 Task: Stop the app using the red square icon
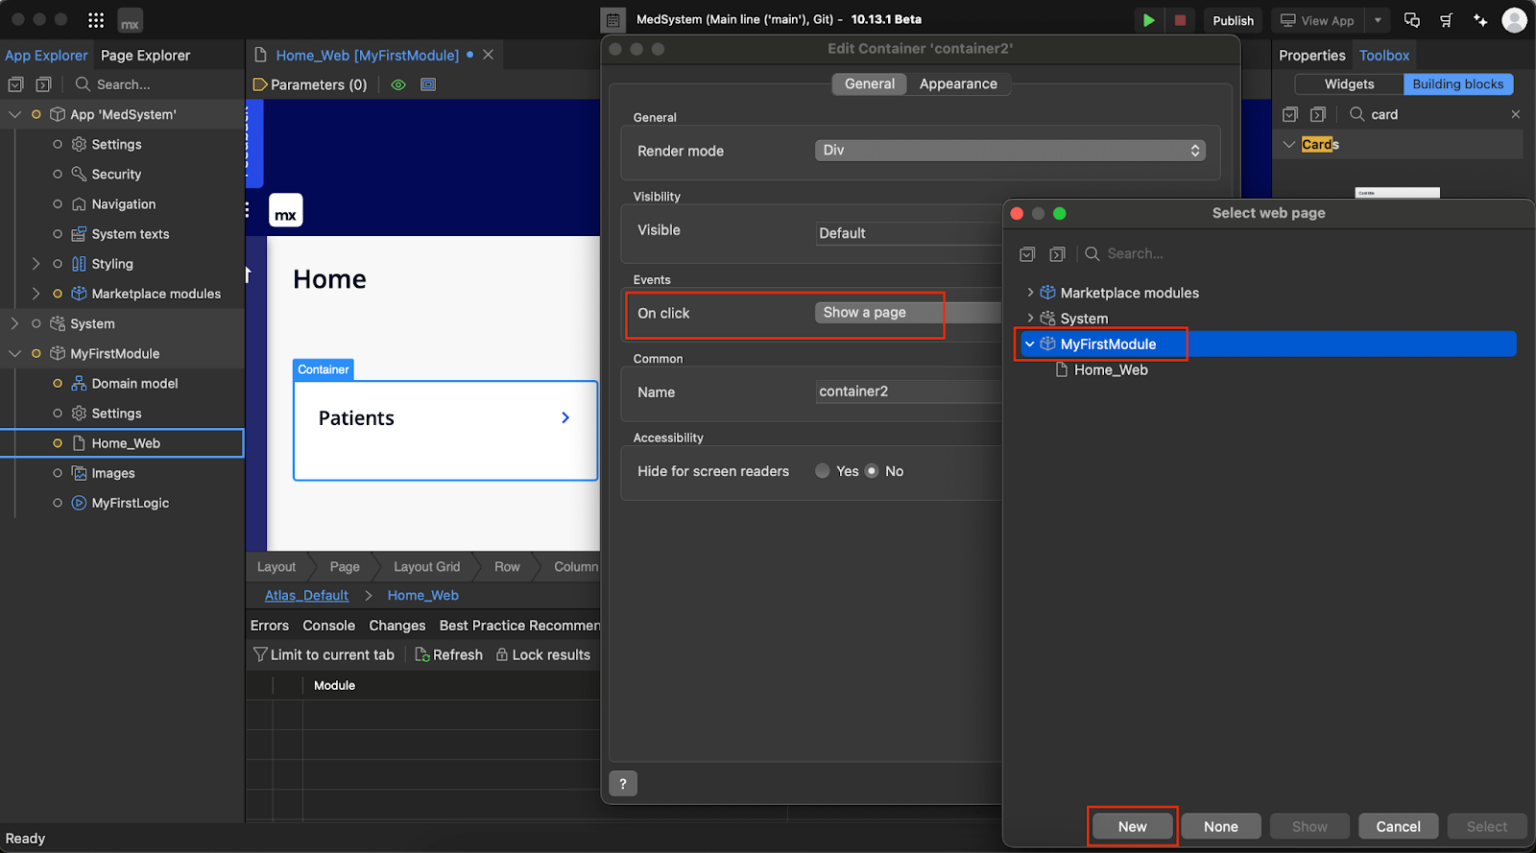click(1182, 20)
